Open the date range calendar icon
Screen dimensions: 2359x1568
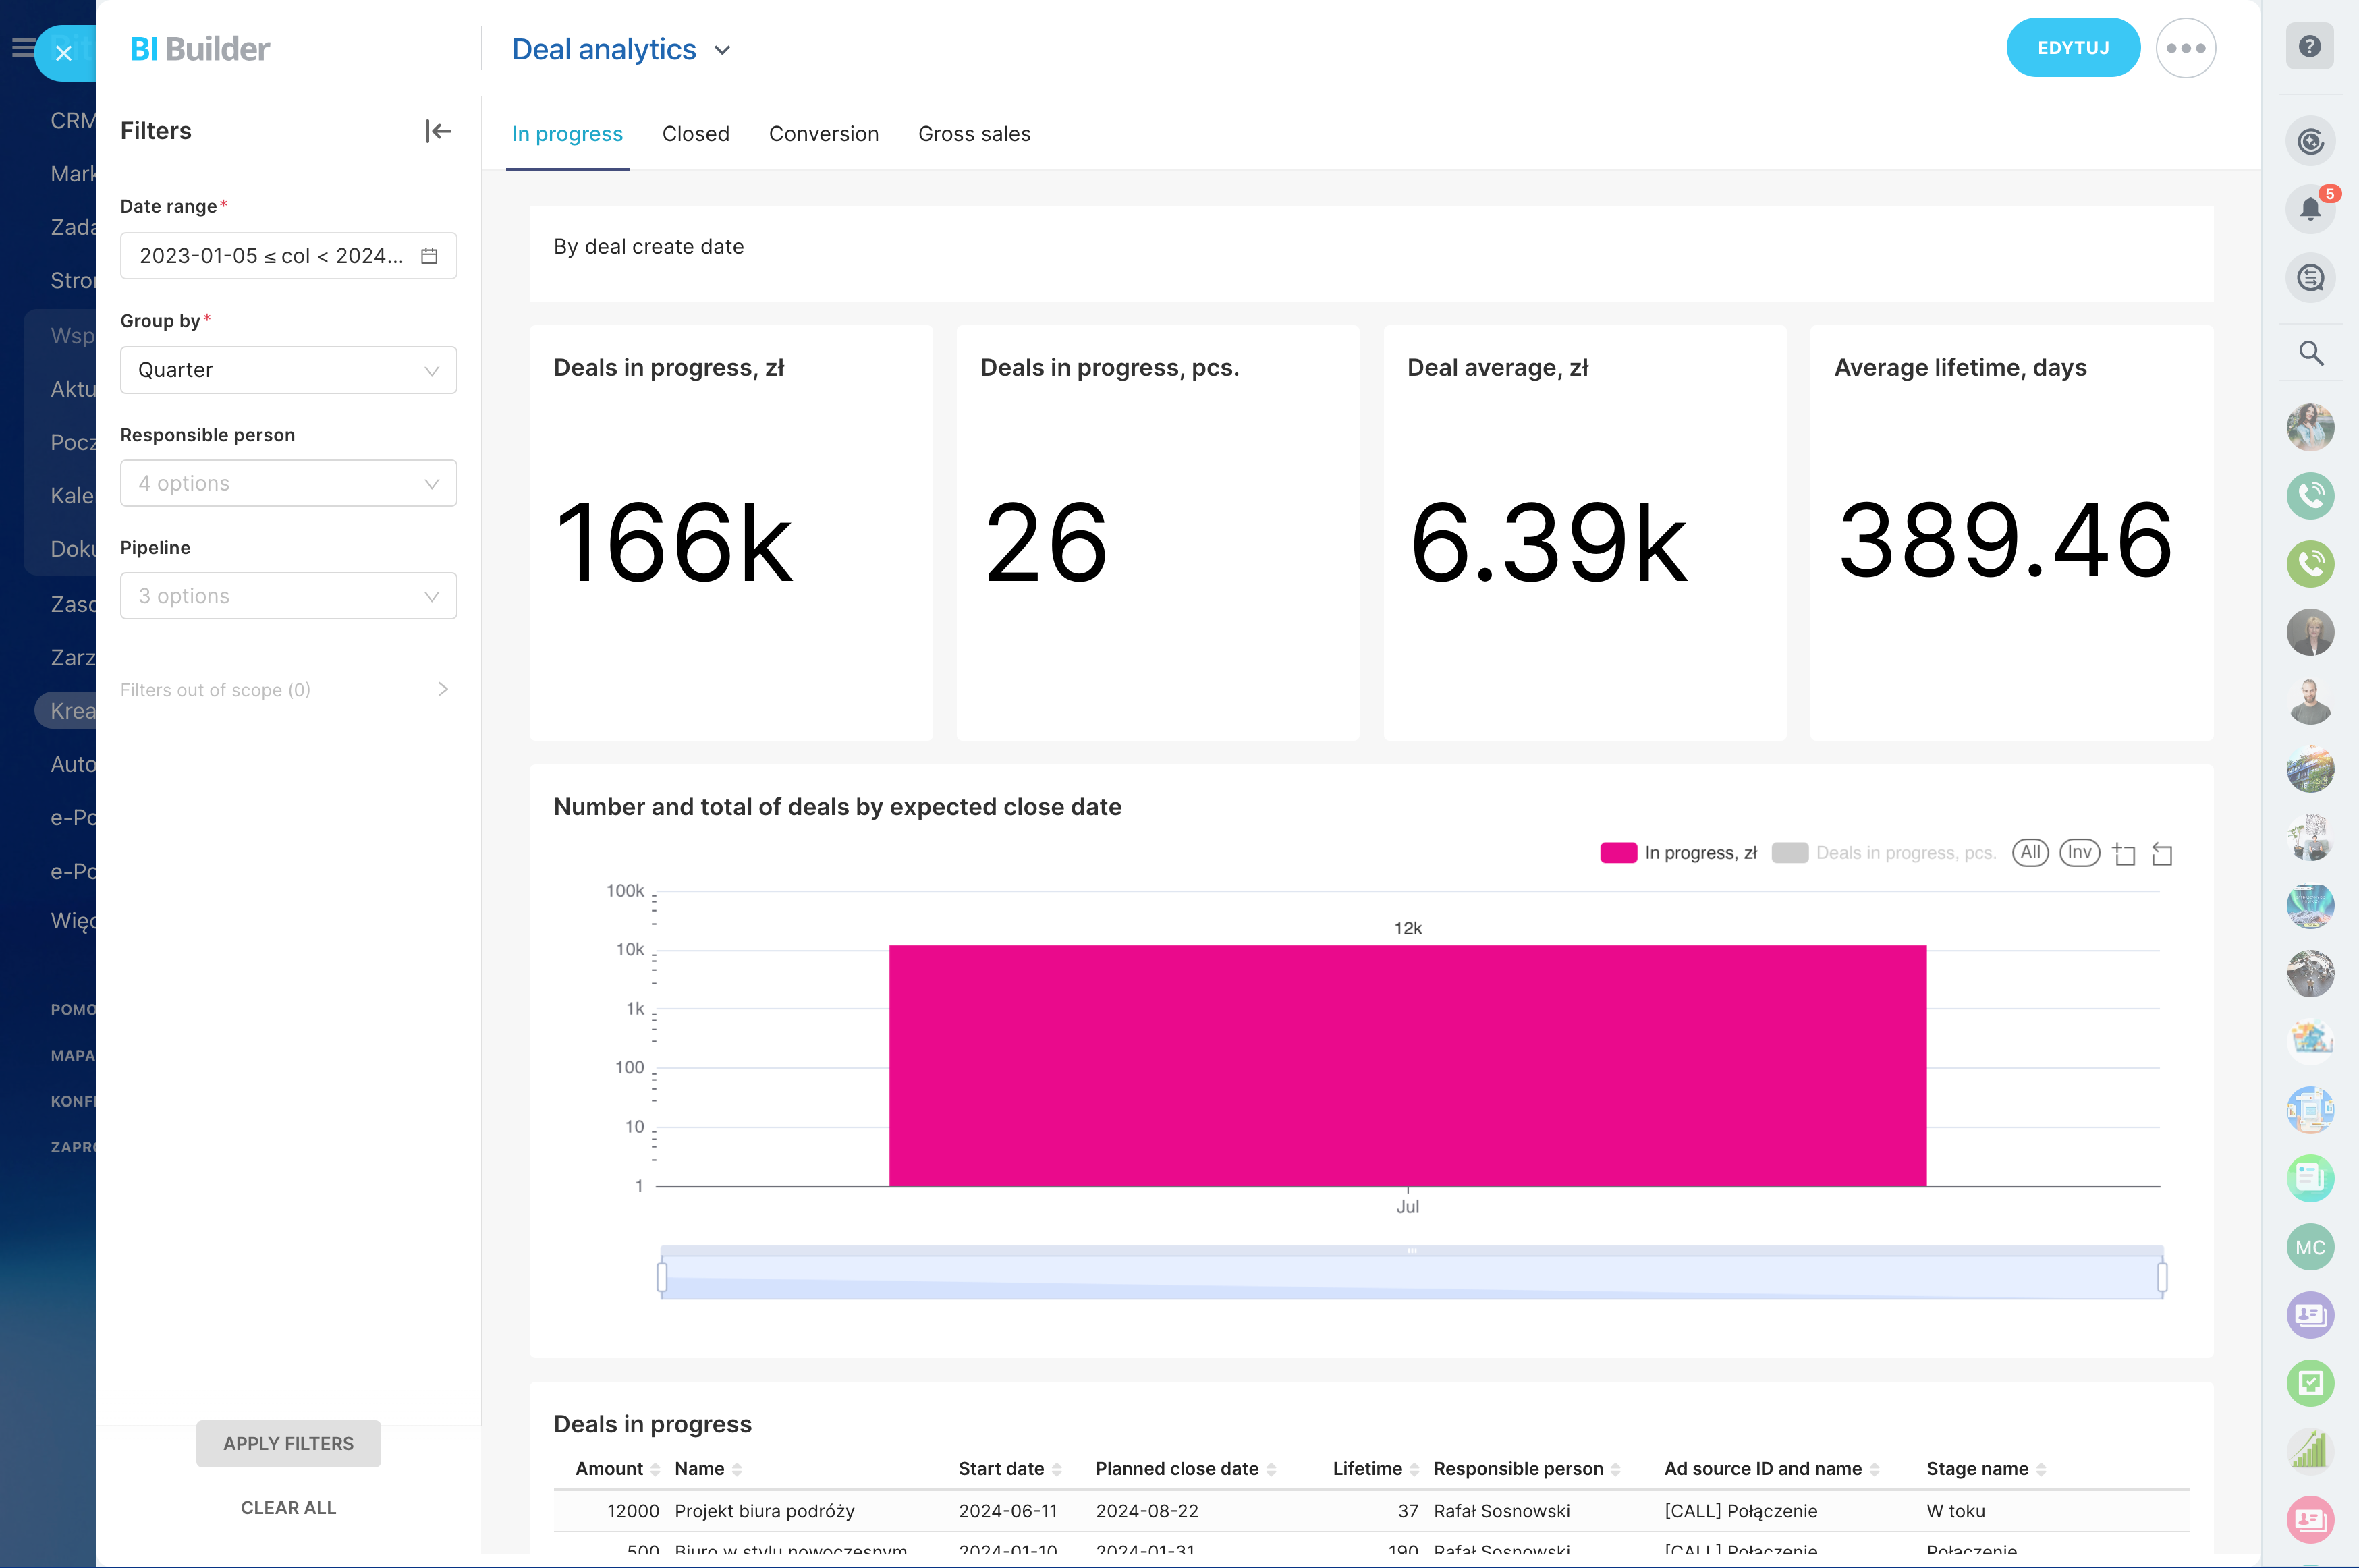click(429, 256)
